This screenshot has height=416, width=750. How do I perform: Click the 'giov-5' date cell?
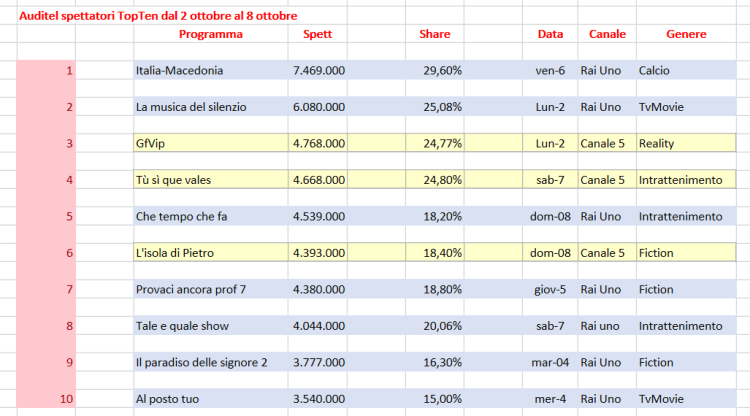549,289
